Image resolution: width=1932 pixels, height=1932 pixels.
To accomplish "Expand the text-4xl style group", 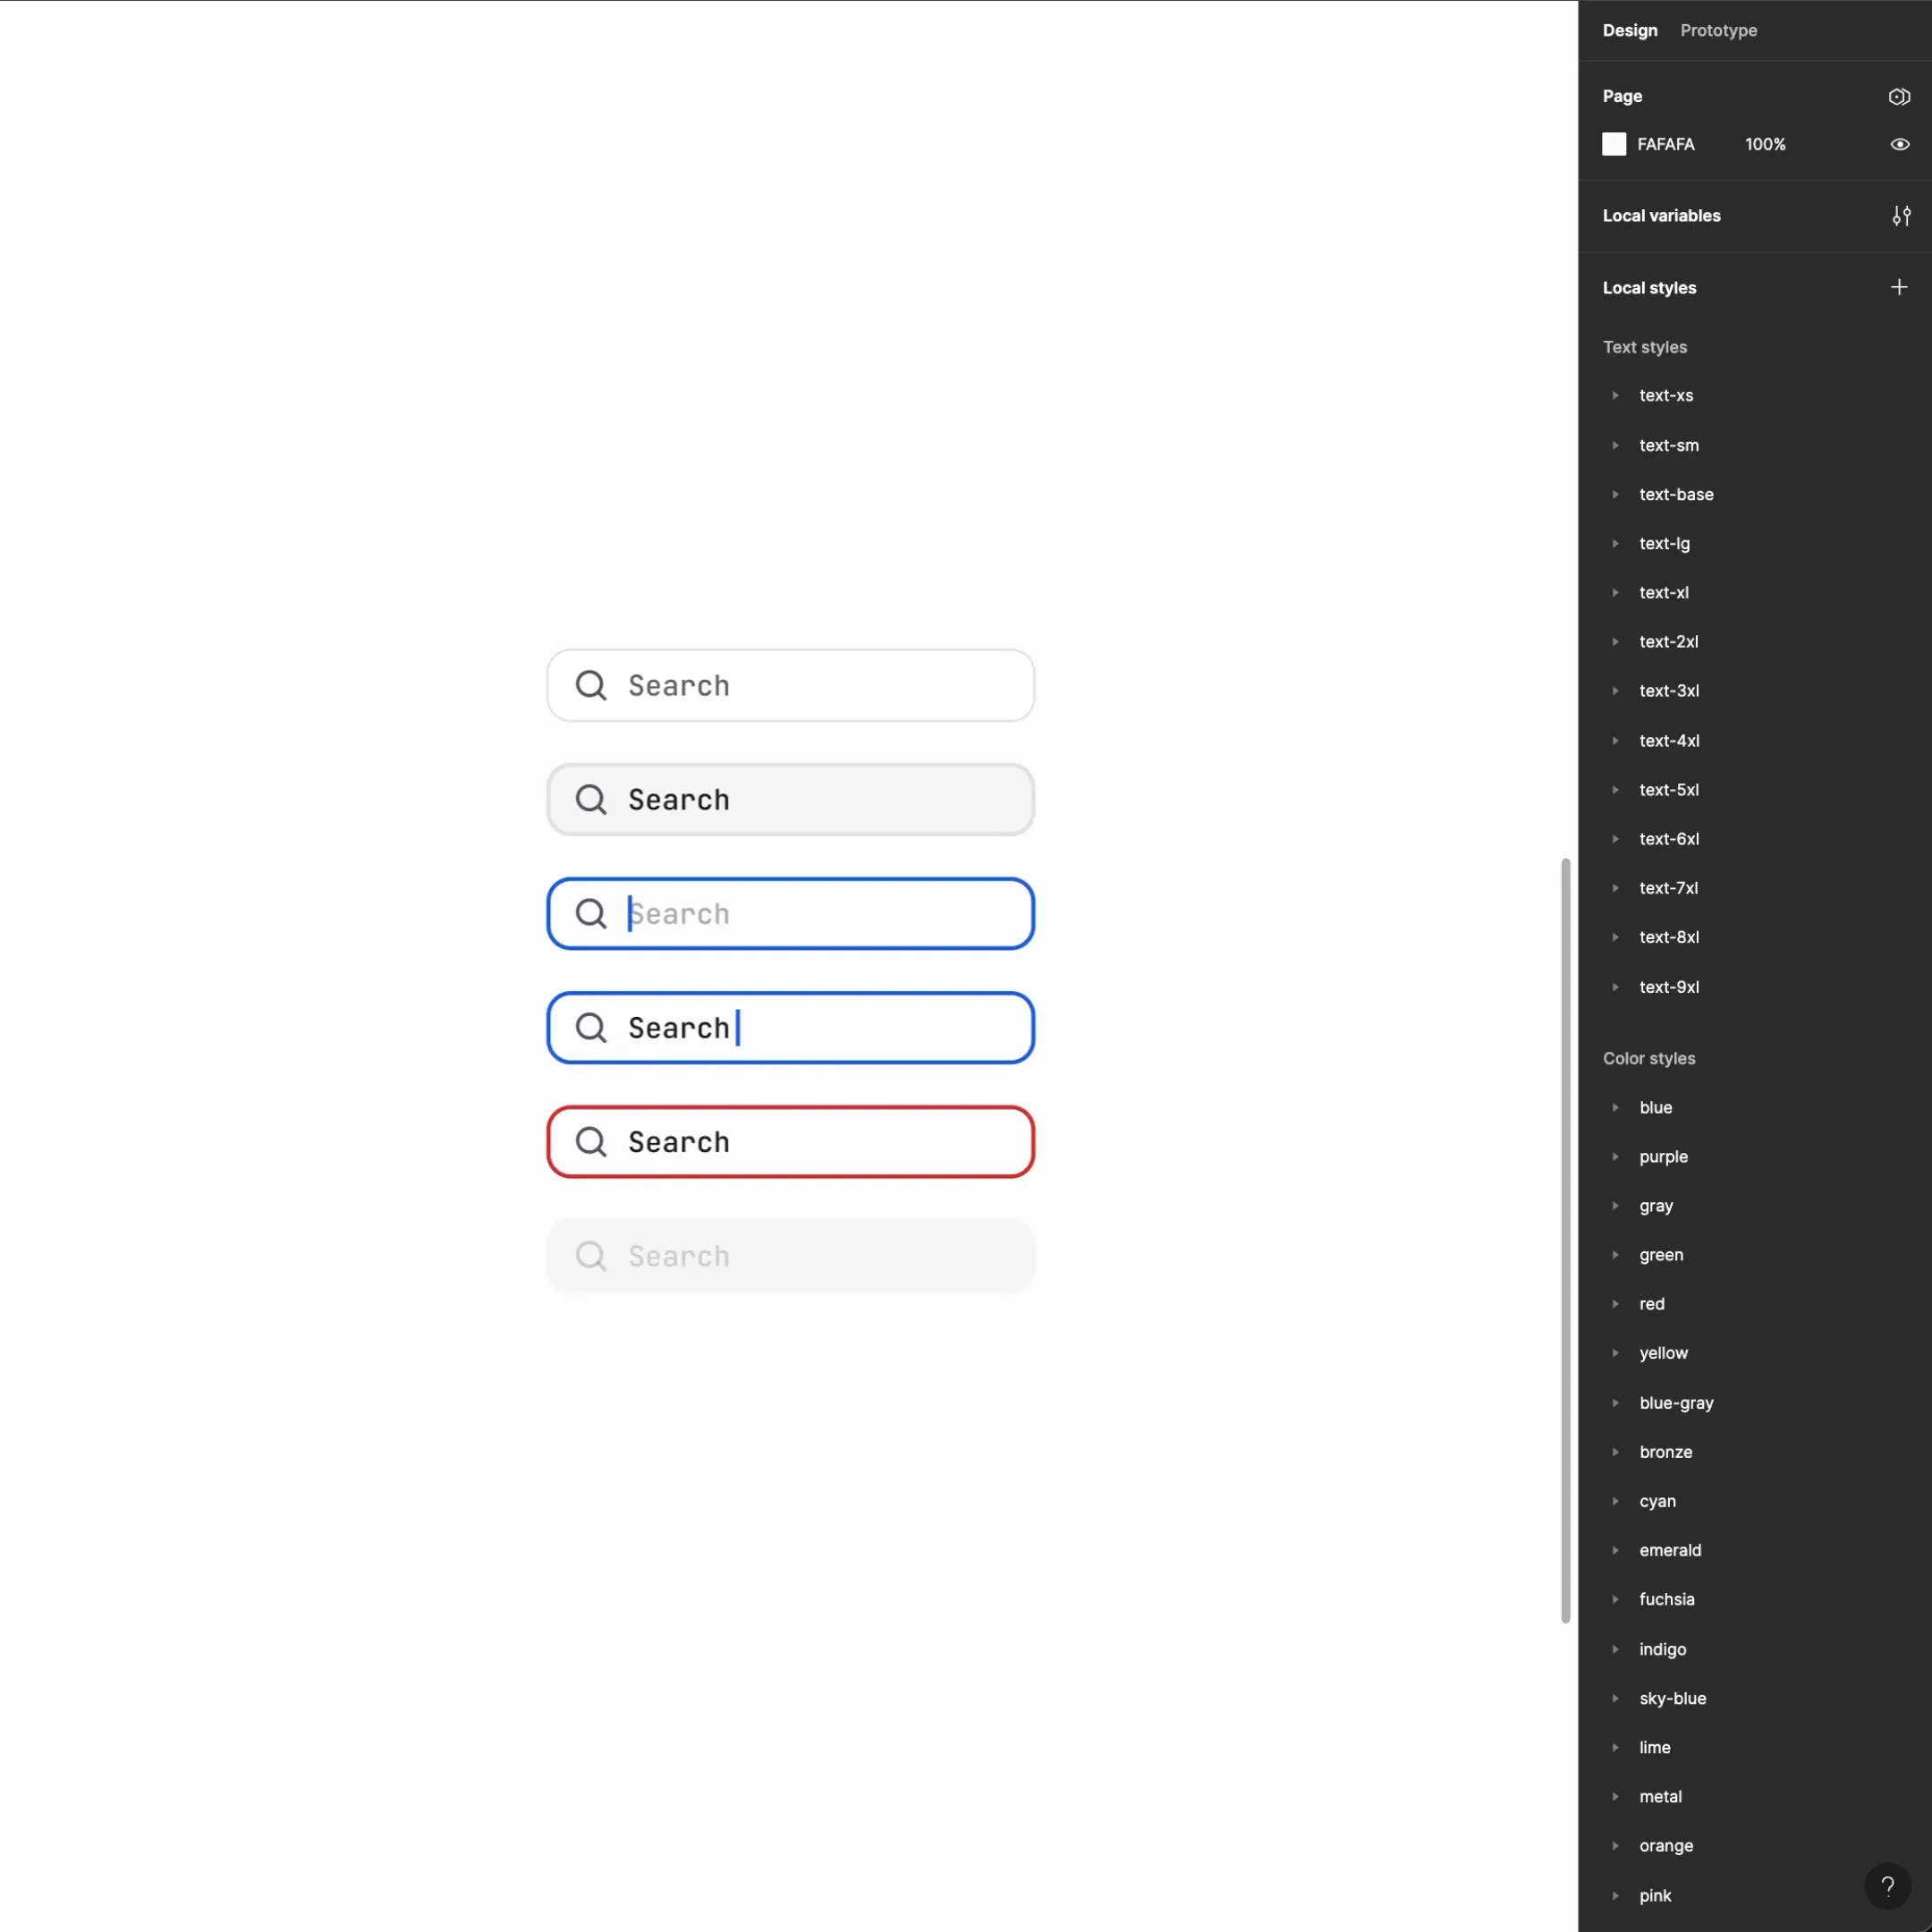I will [1615, 740].
